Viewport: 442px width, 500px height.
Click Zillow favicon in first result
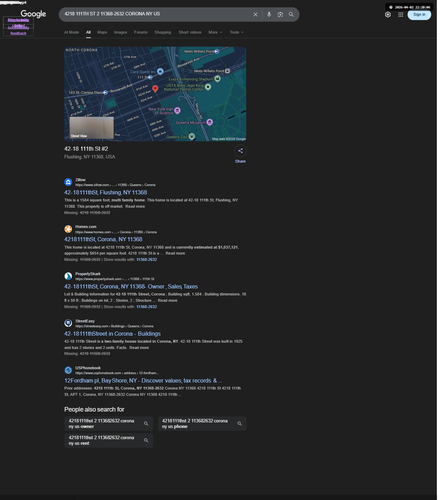coord(68,182)
